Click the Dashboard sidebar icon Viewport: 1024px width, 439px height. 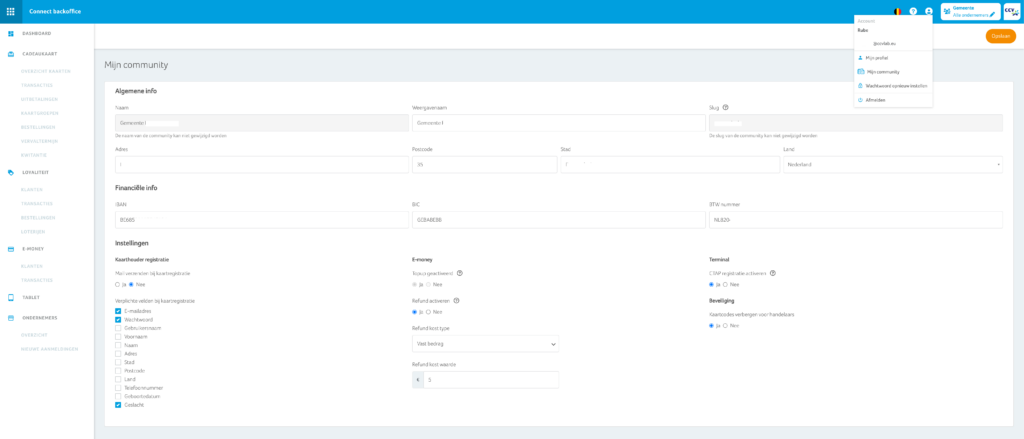coord(10,33)
